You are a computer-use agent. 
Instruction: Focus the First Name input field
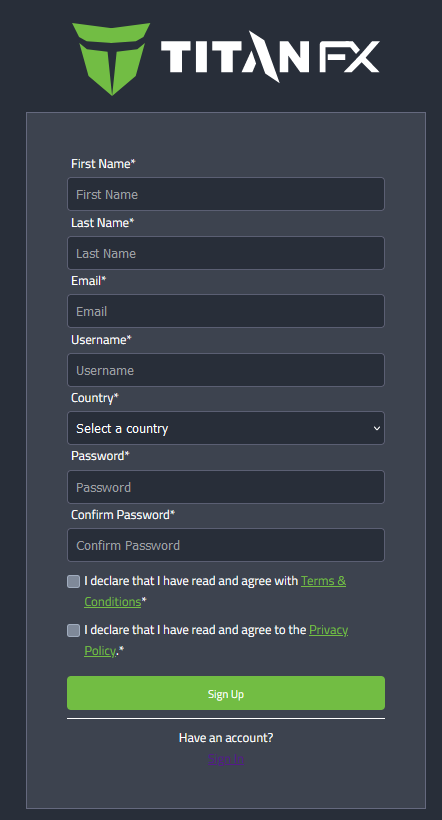pos(226,194)
